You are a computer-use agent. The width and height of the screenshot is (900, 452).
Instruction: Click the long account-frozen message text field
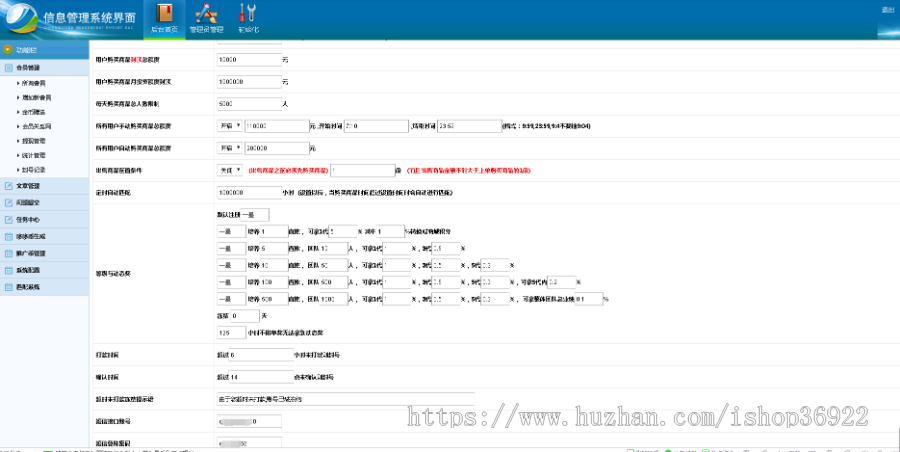pyautogui.click(x=346, y=399)
